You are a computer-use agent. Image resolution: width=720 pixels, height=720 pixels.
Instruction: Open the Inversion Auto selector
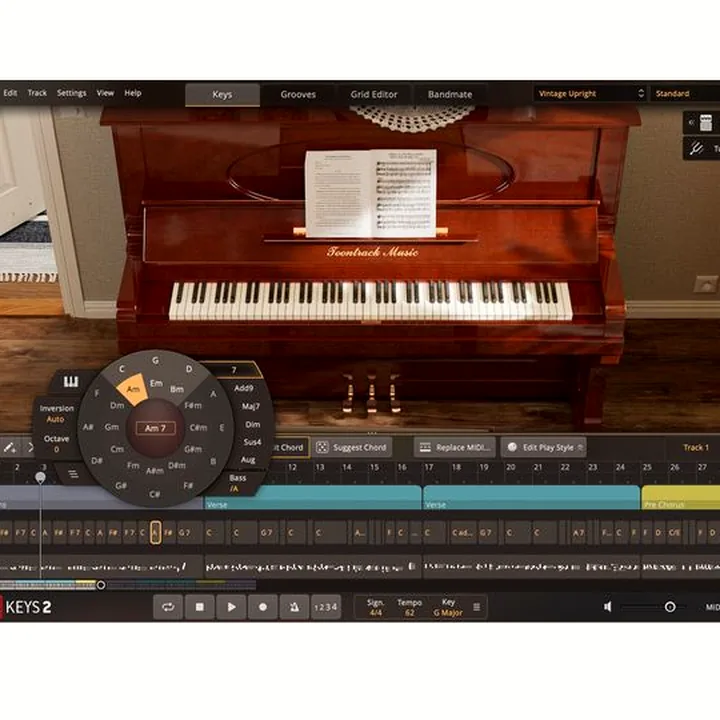[56, 414]
